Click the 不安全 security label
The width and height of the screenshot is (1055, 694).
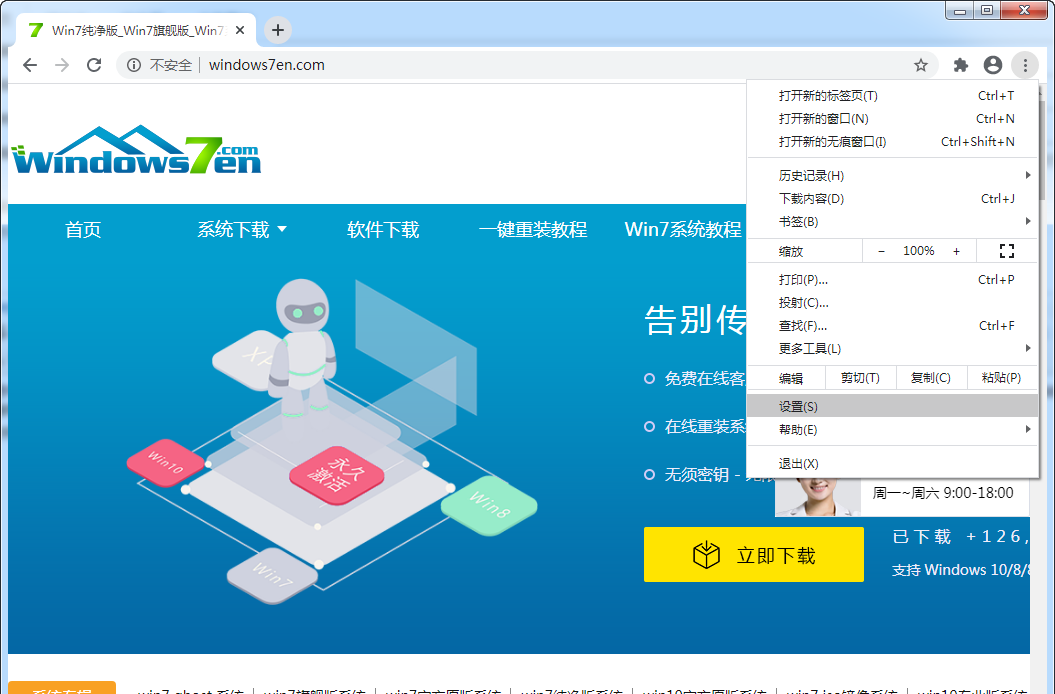(170, 65)
